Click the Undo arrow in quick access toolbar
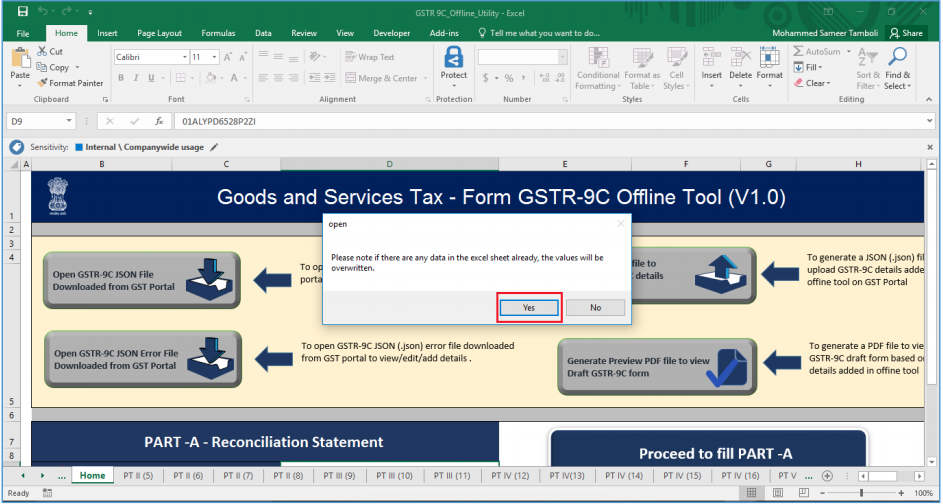943x504 pixels. click(42, 11)
